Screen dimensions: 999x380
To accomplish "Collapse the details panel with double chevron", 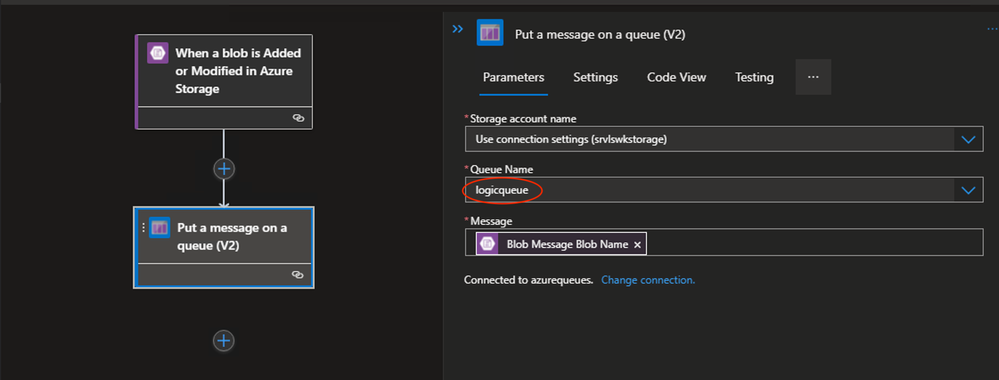I will 457,29.
